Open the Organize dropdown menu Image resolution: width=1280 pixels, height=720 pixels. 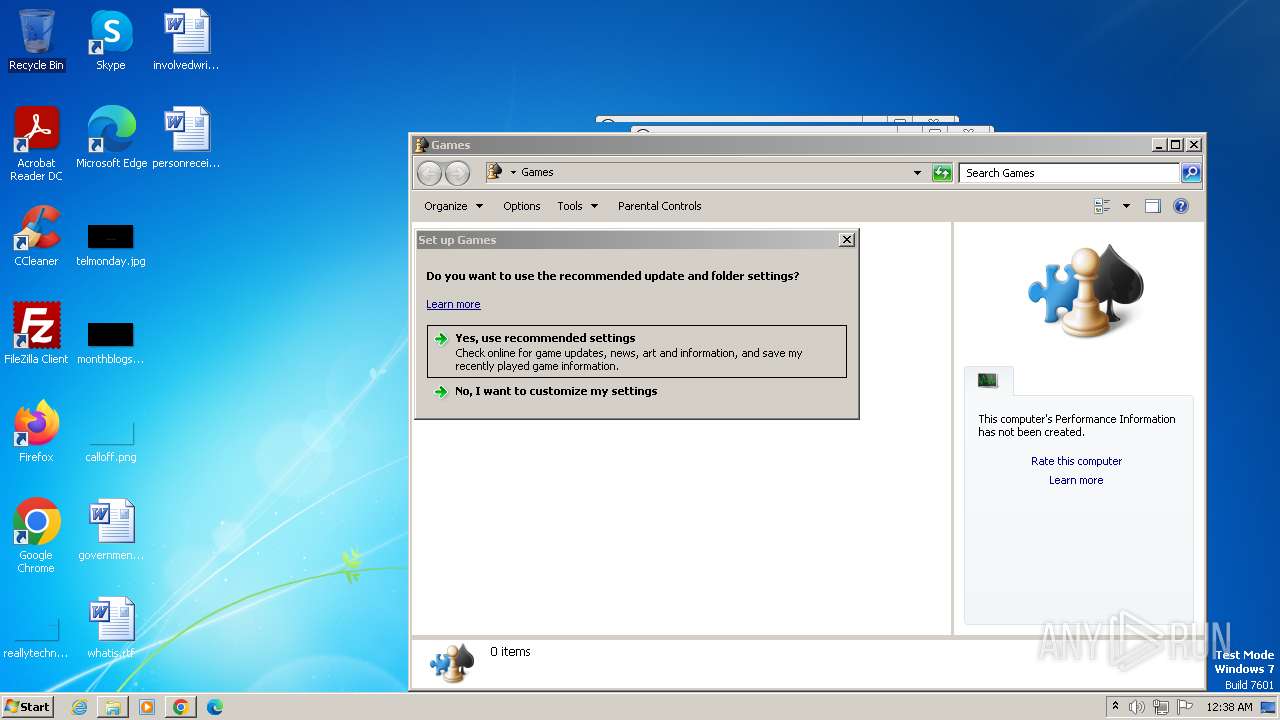click(453, 206)
